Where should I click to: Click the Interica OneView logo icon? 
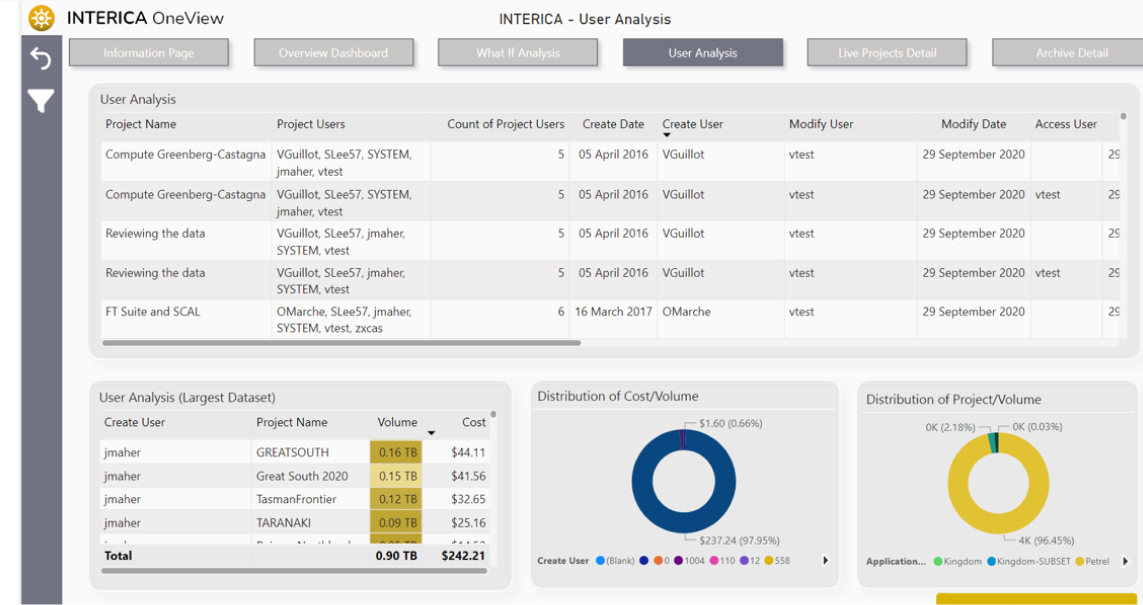41,18
